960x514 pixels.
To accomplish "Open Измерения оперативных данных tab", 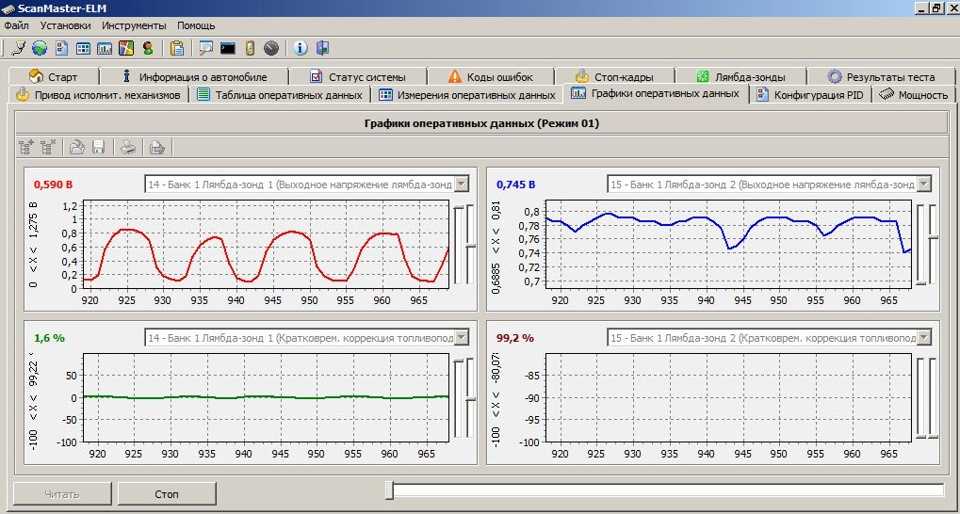I will [467, 95].
